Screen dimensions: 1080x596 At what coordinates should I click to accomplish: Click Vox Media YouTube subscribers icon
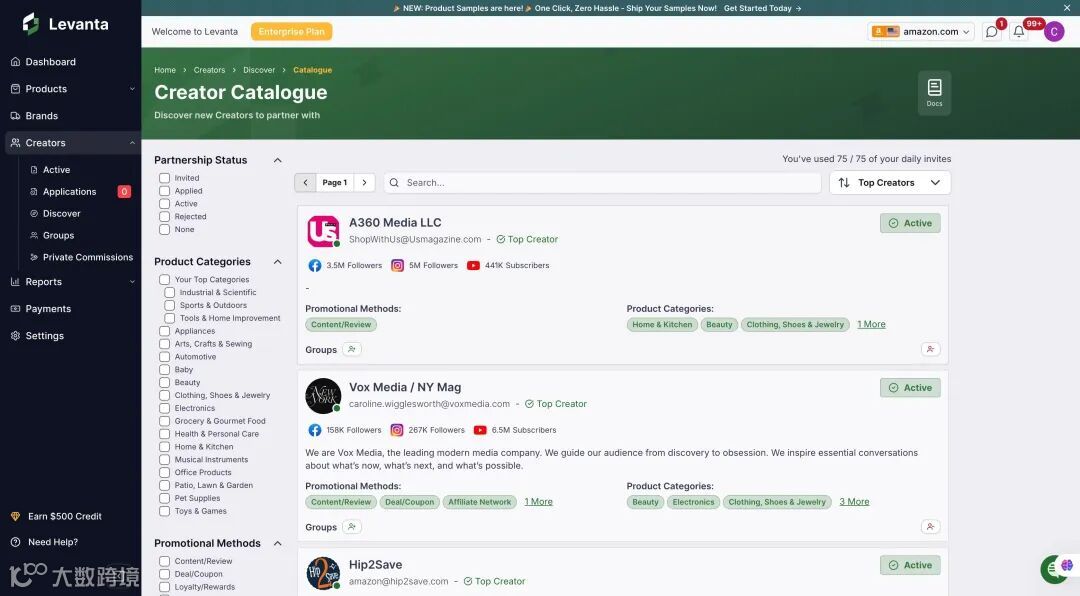(480, 430)
